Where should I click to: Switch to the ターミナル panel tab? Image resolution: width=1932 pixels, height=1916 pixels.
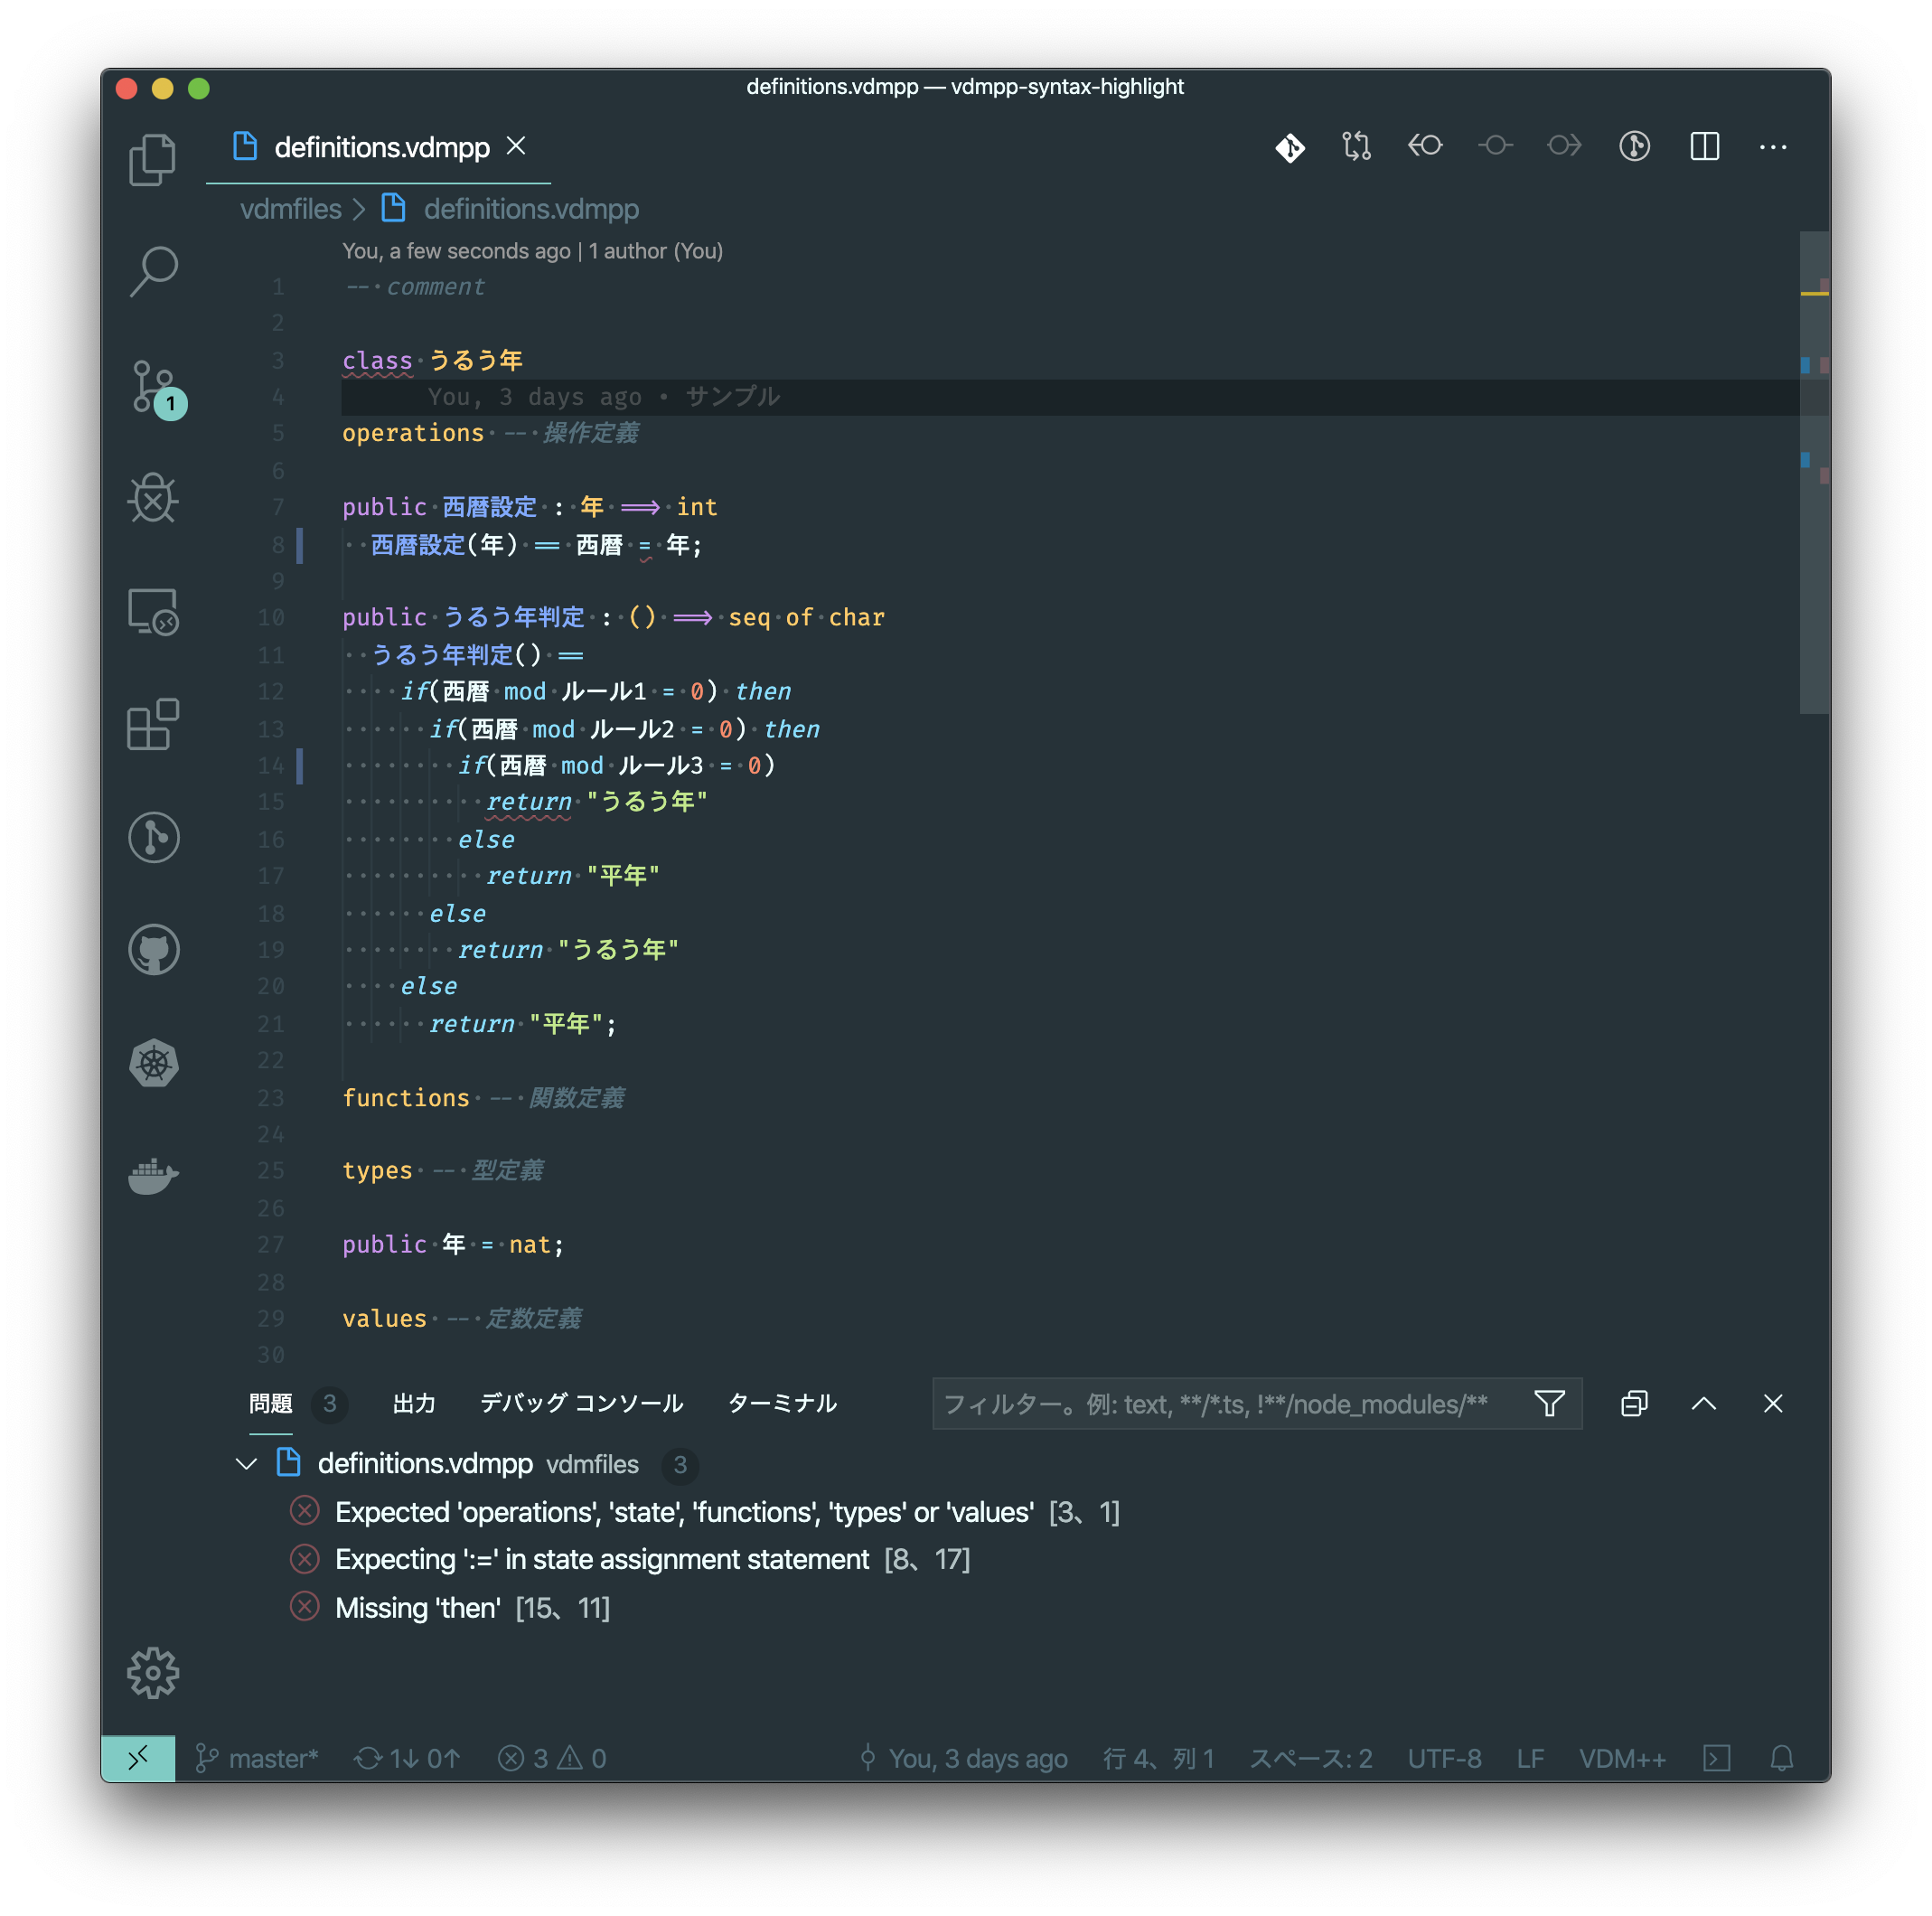(781, 1403)
